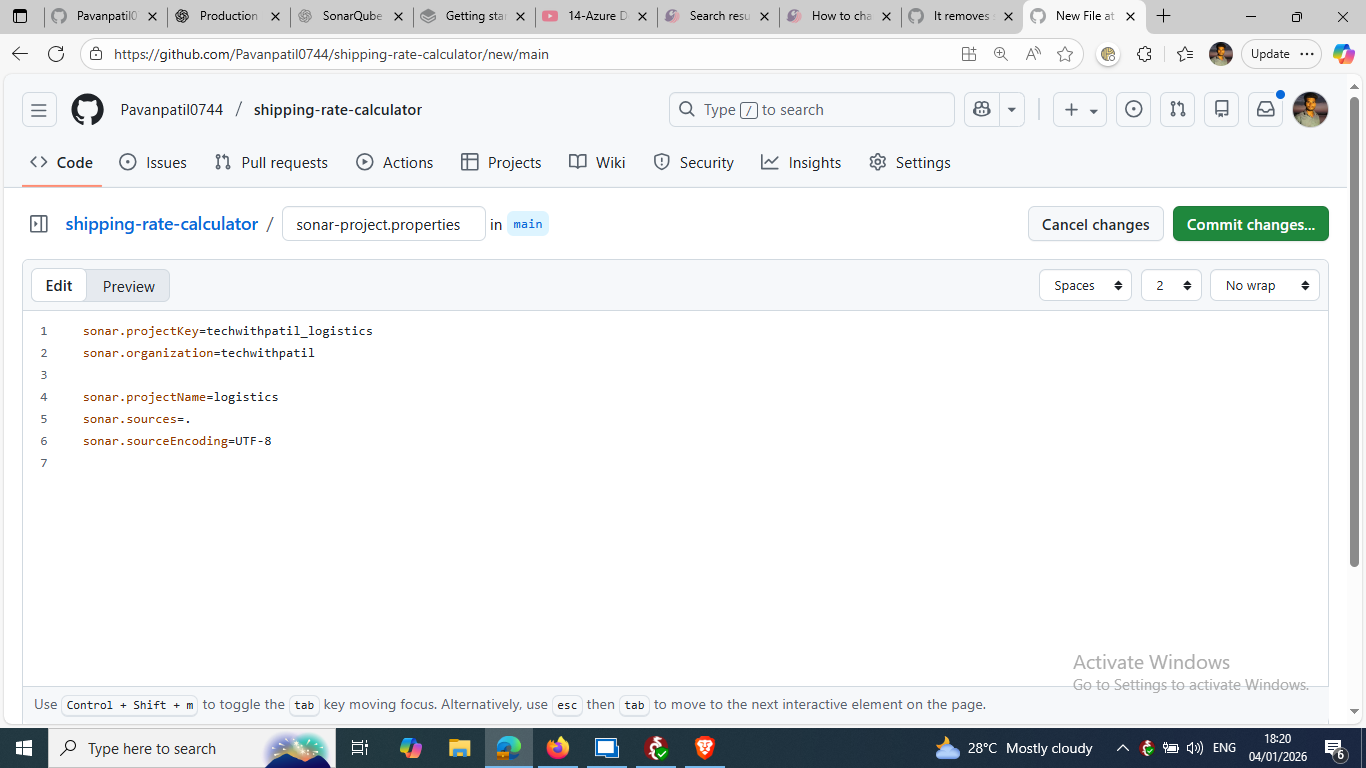The width and height of the screenshot is (1366, 768).
Task: Click the sonar-project.properties filename field
Action: (x=383, y=224)
